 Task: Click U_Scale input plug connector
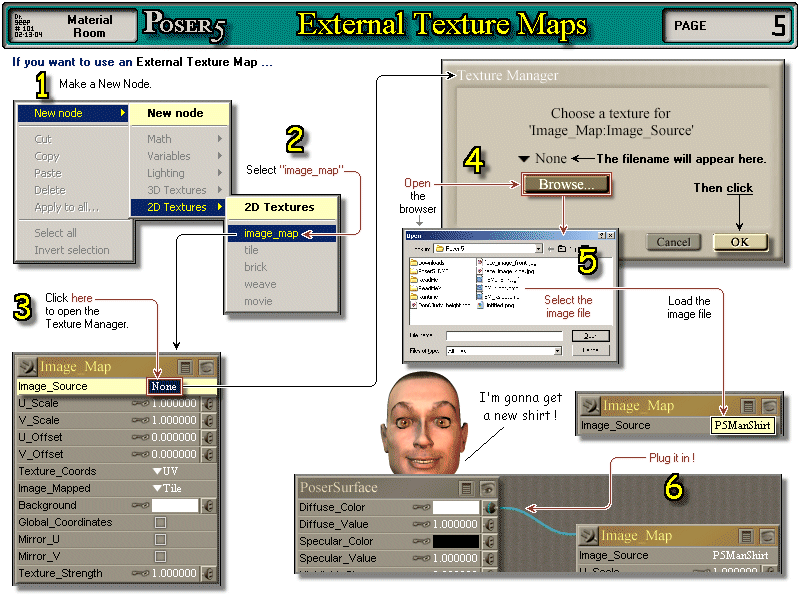pyautogui.click(x=208, y=404)
